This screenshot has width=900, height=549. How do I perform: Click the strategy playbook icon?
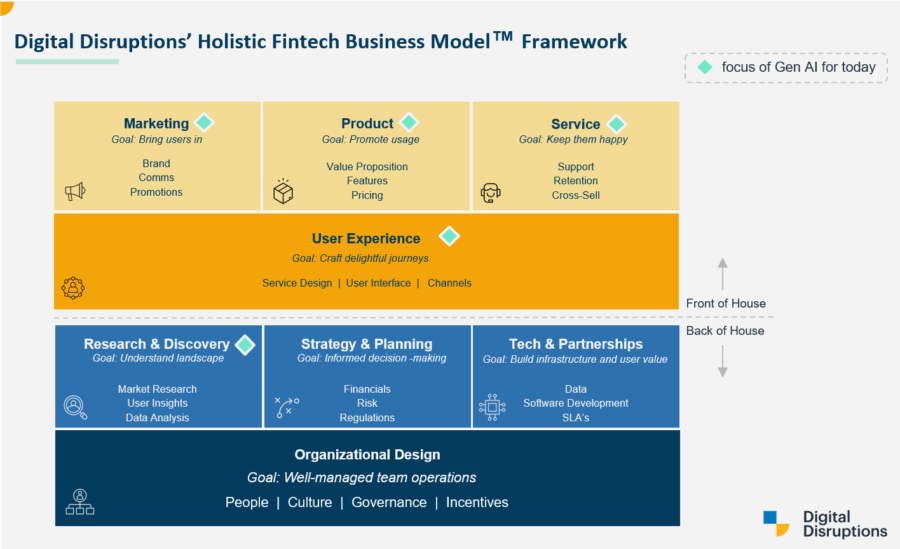click(x=284, y=407)
